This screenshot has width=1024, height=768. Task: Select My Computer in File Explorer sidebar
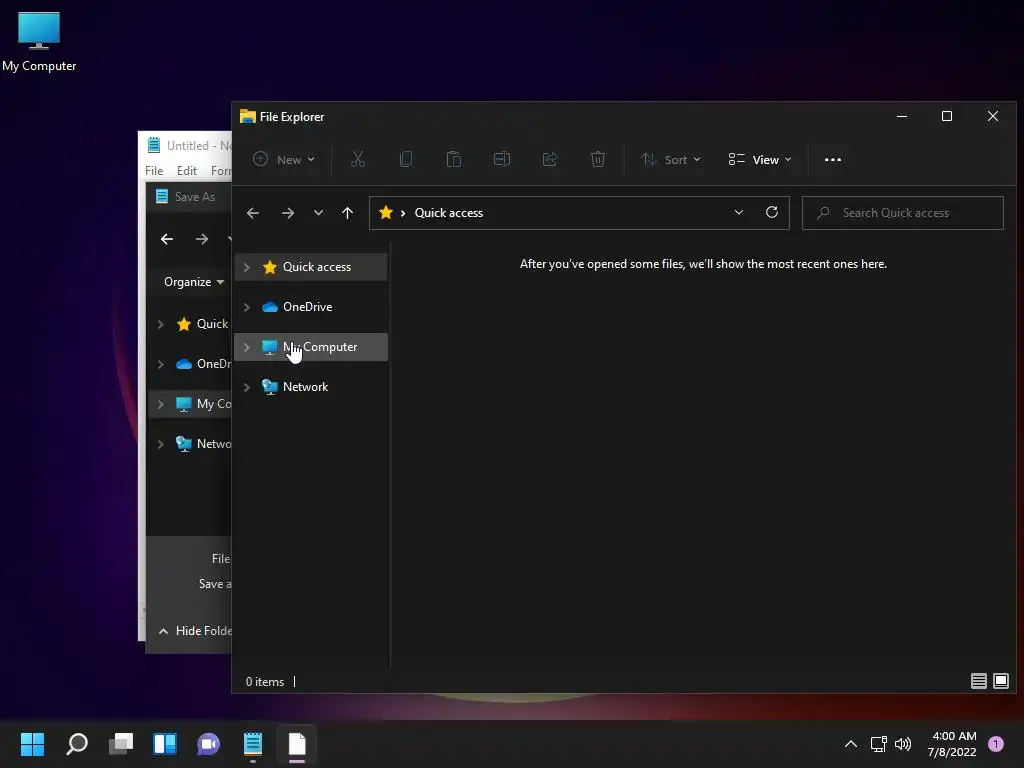[311, 347]
